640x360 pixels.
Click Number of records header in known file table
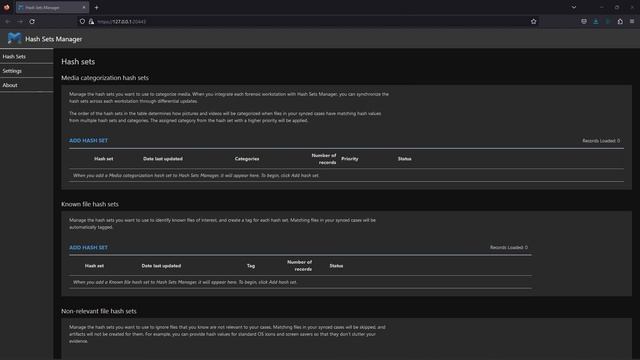(x=300, y=266)
